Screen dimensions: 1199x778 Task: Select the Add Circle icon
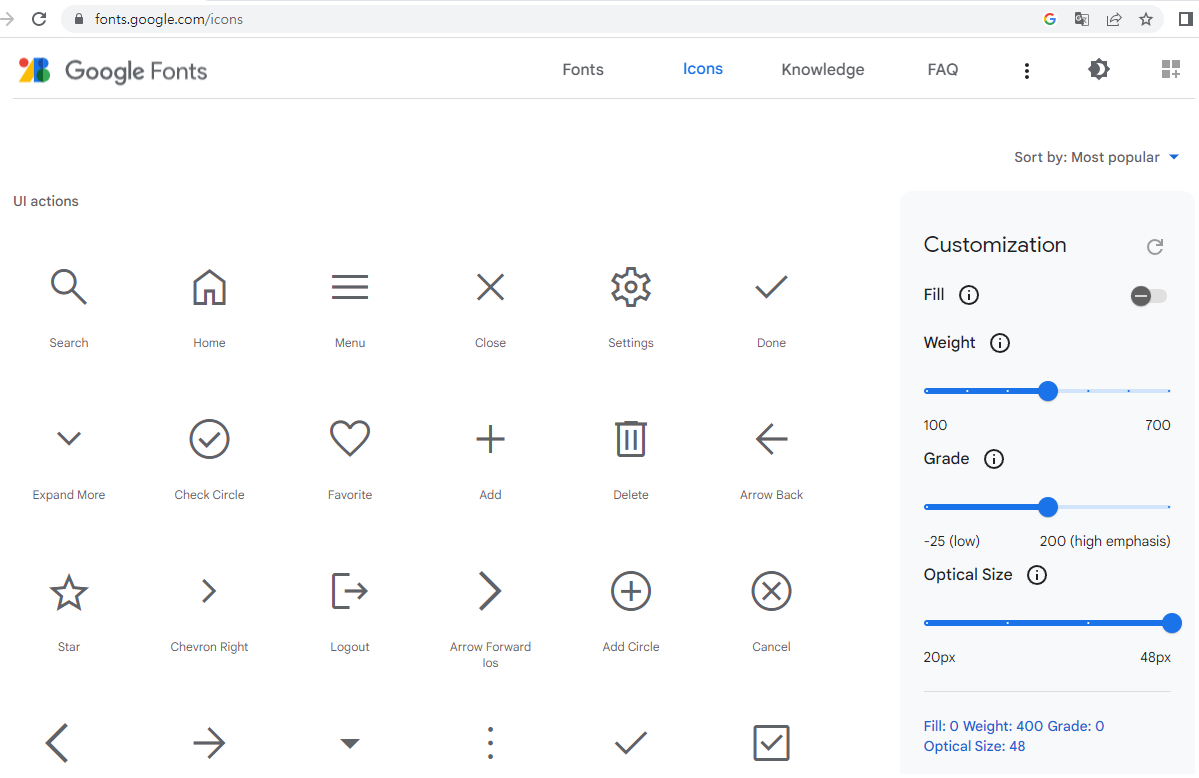[x=631, y=591]
